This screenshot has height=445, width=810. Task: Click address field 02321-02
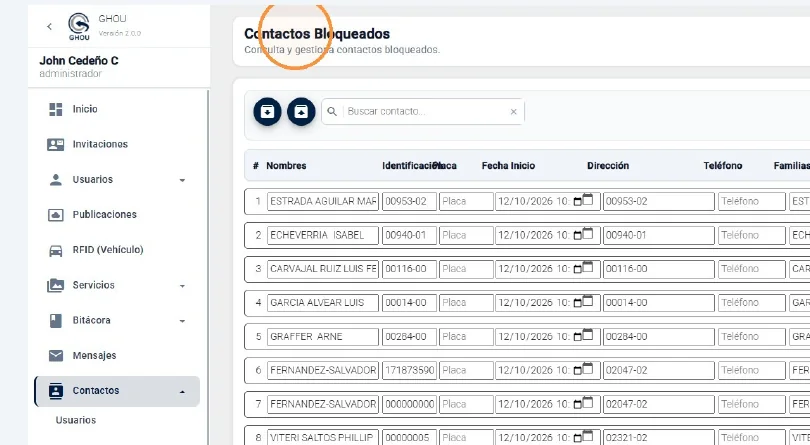(659, 437)
